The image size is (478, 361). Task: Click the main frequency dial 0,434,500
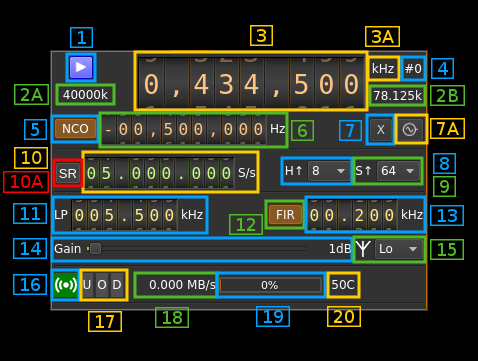(x=251, y=83)
